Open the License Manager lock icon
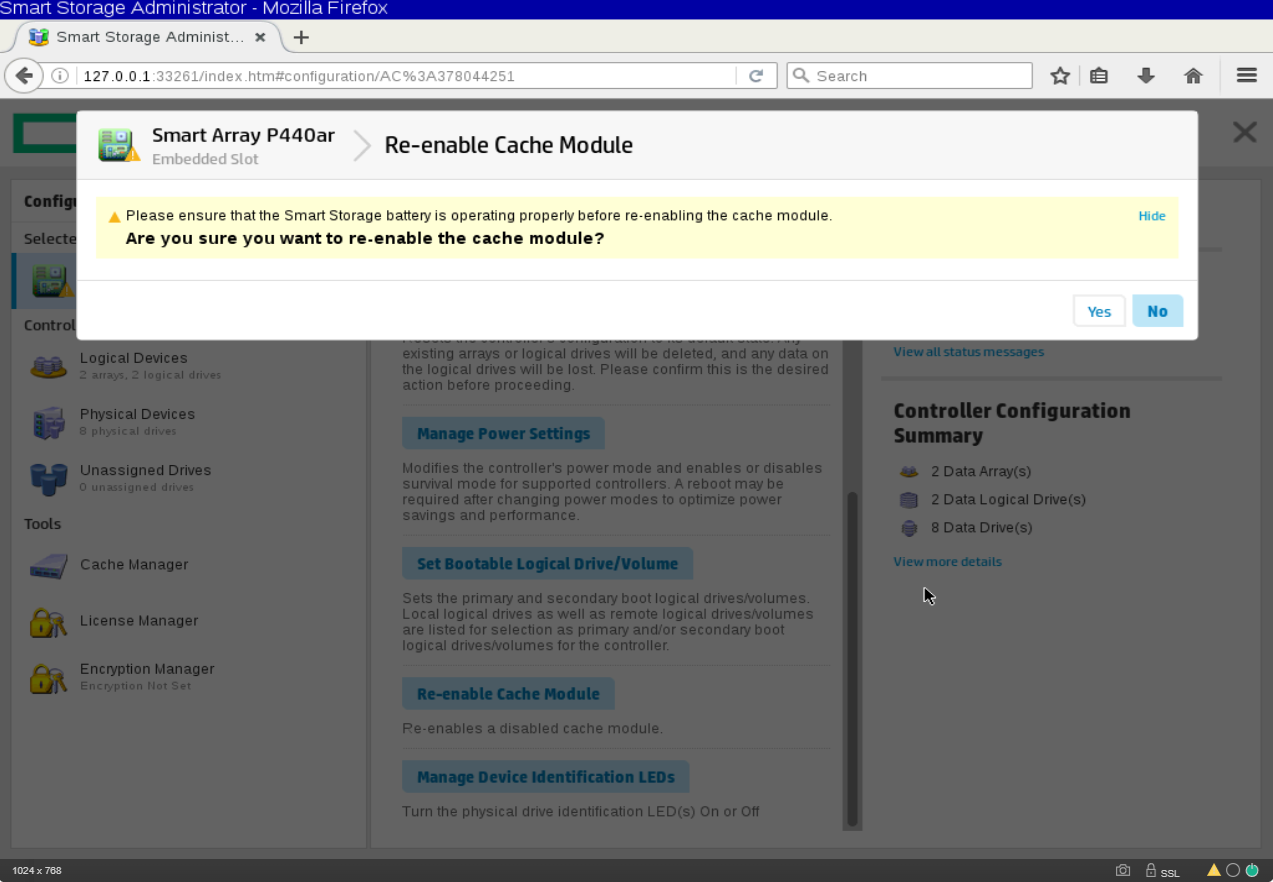The width and height of the screenshot is (1273, 882). tap(48, 622)
